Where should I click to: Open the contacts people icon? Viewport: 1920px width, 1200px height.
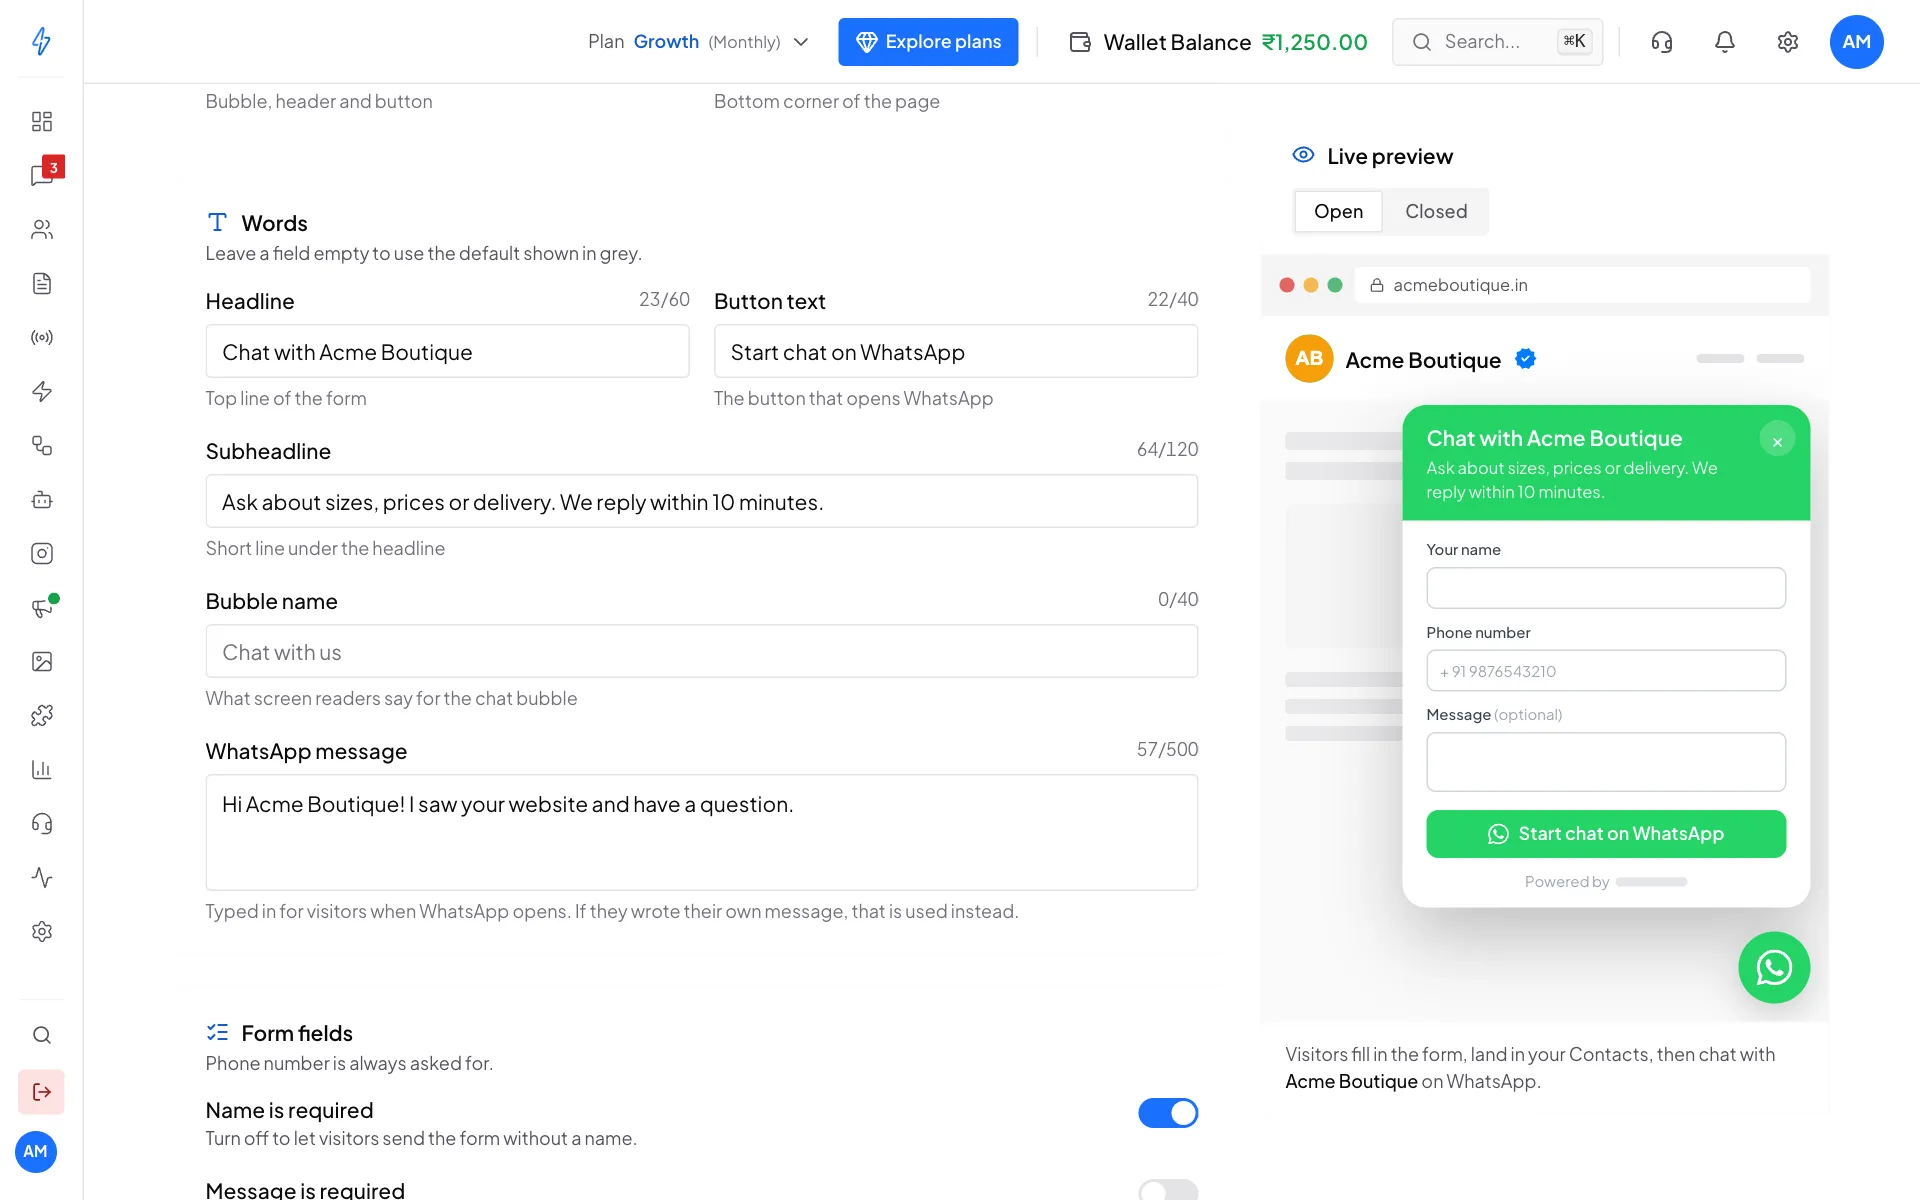click(x=41, y=229)
